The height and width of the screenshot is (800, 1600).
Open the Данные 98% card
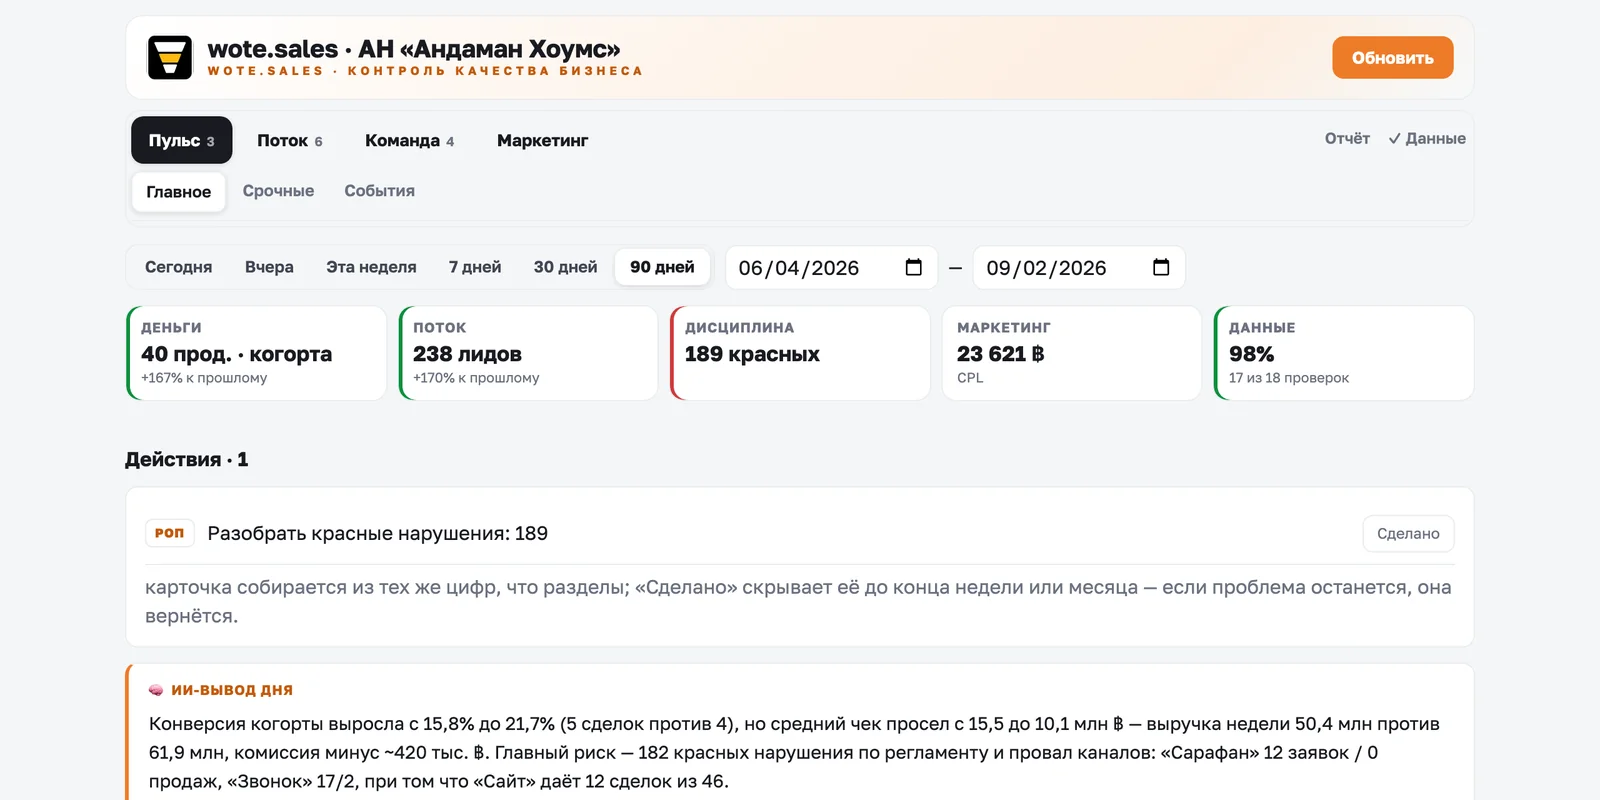click(1344, 353)
